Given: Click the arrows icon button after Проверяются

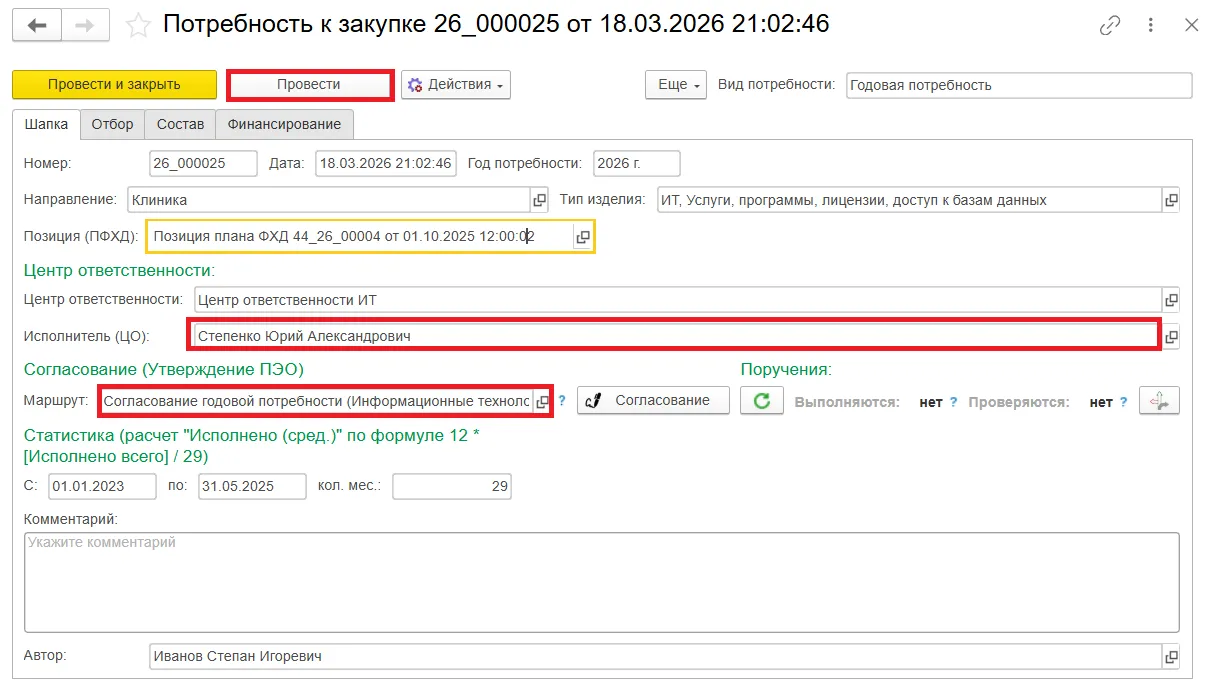Looking at the screenshot, I should [x=1159, y=401].
